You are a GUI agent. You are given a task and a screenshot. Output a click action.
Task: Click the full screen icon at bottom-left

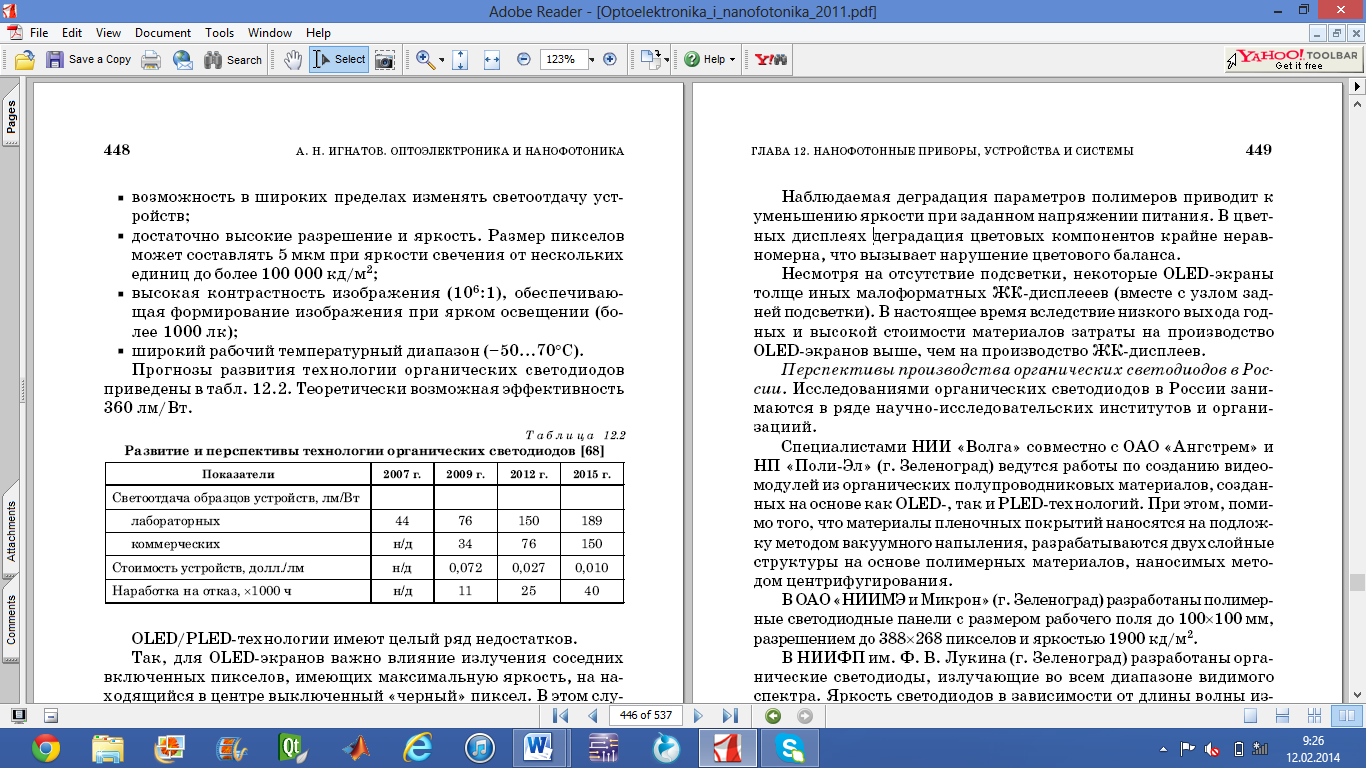coord(19,715)
